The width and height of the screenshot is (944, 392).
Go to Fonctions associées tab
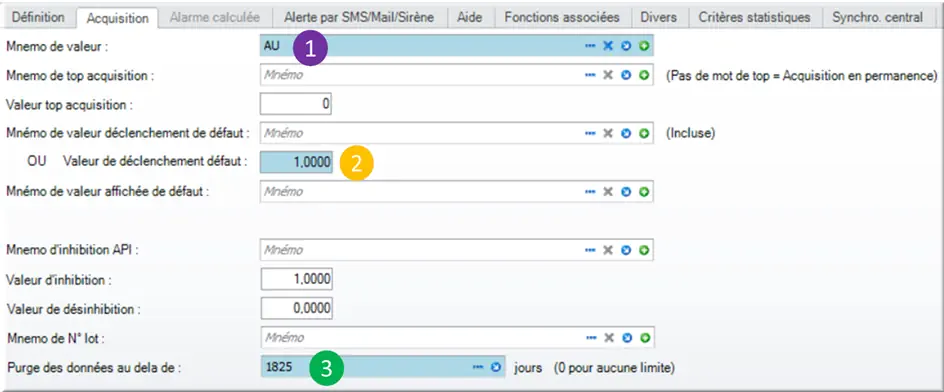[x=562, y=17]
